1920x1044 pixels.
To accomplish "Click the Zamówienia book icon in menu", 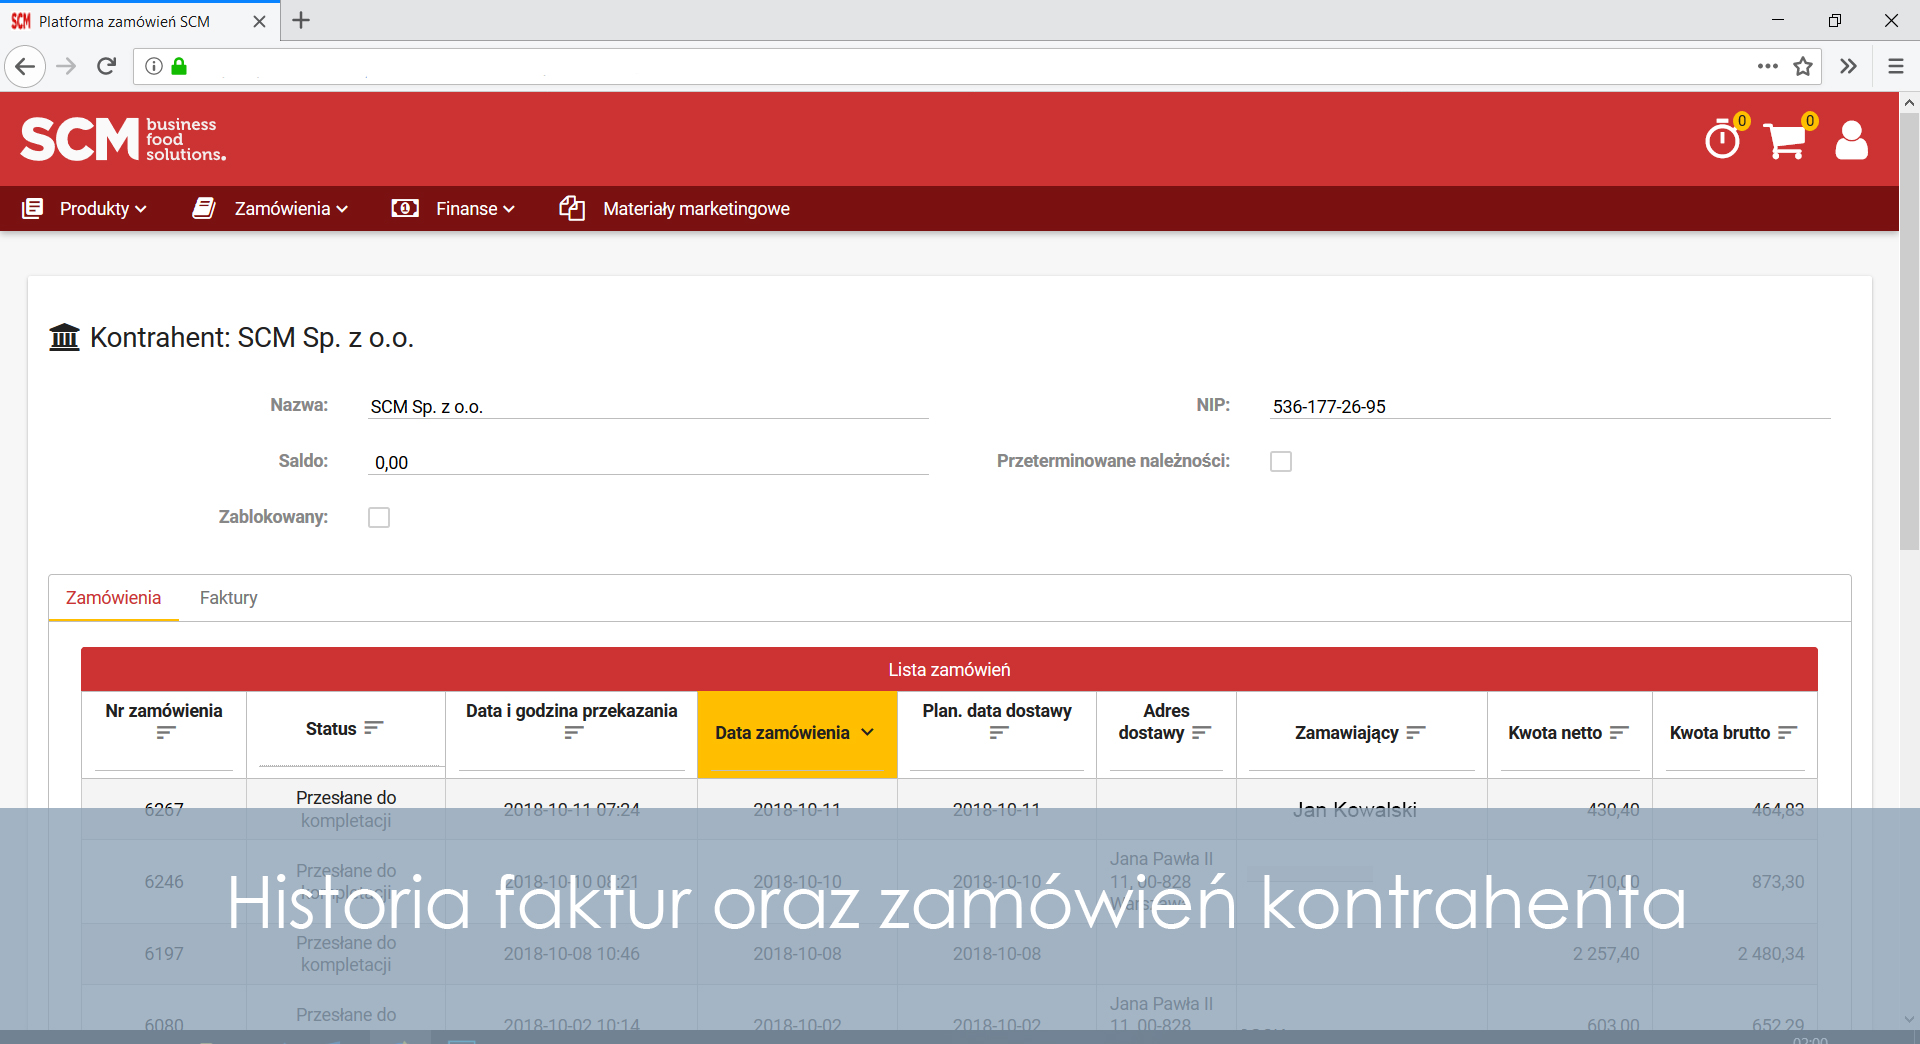I will click(x=204, y=208).
